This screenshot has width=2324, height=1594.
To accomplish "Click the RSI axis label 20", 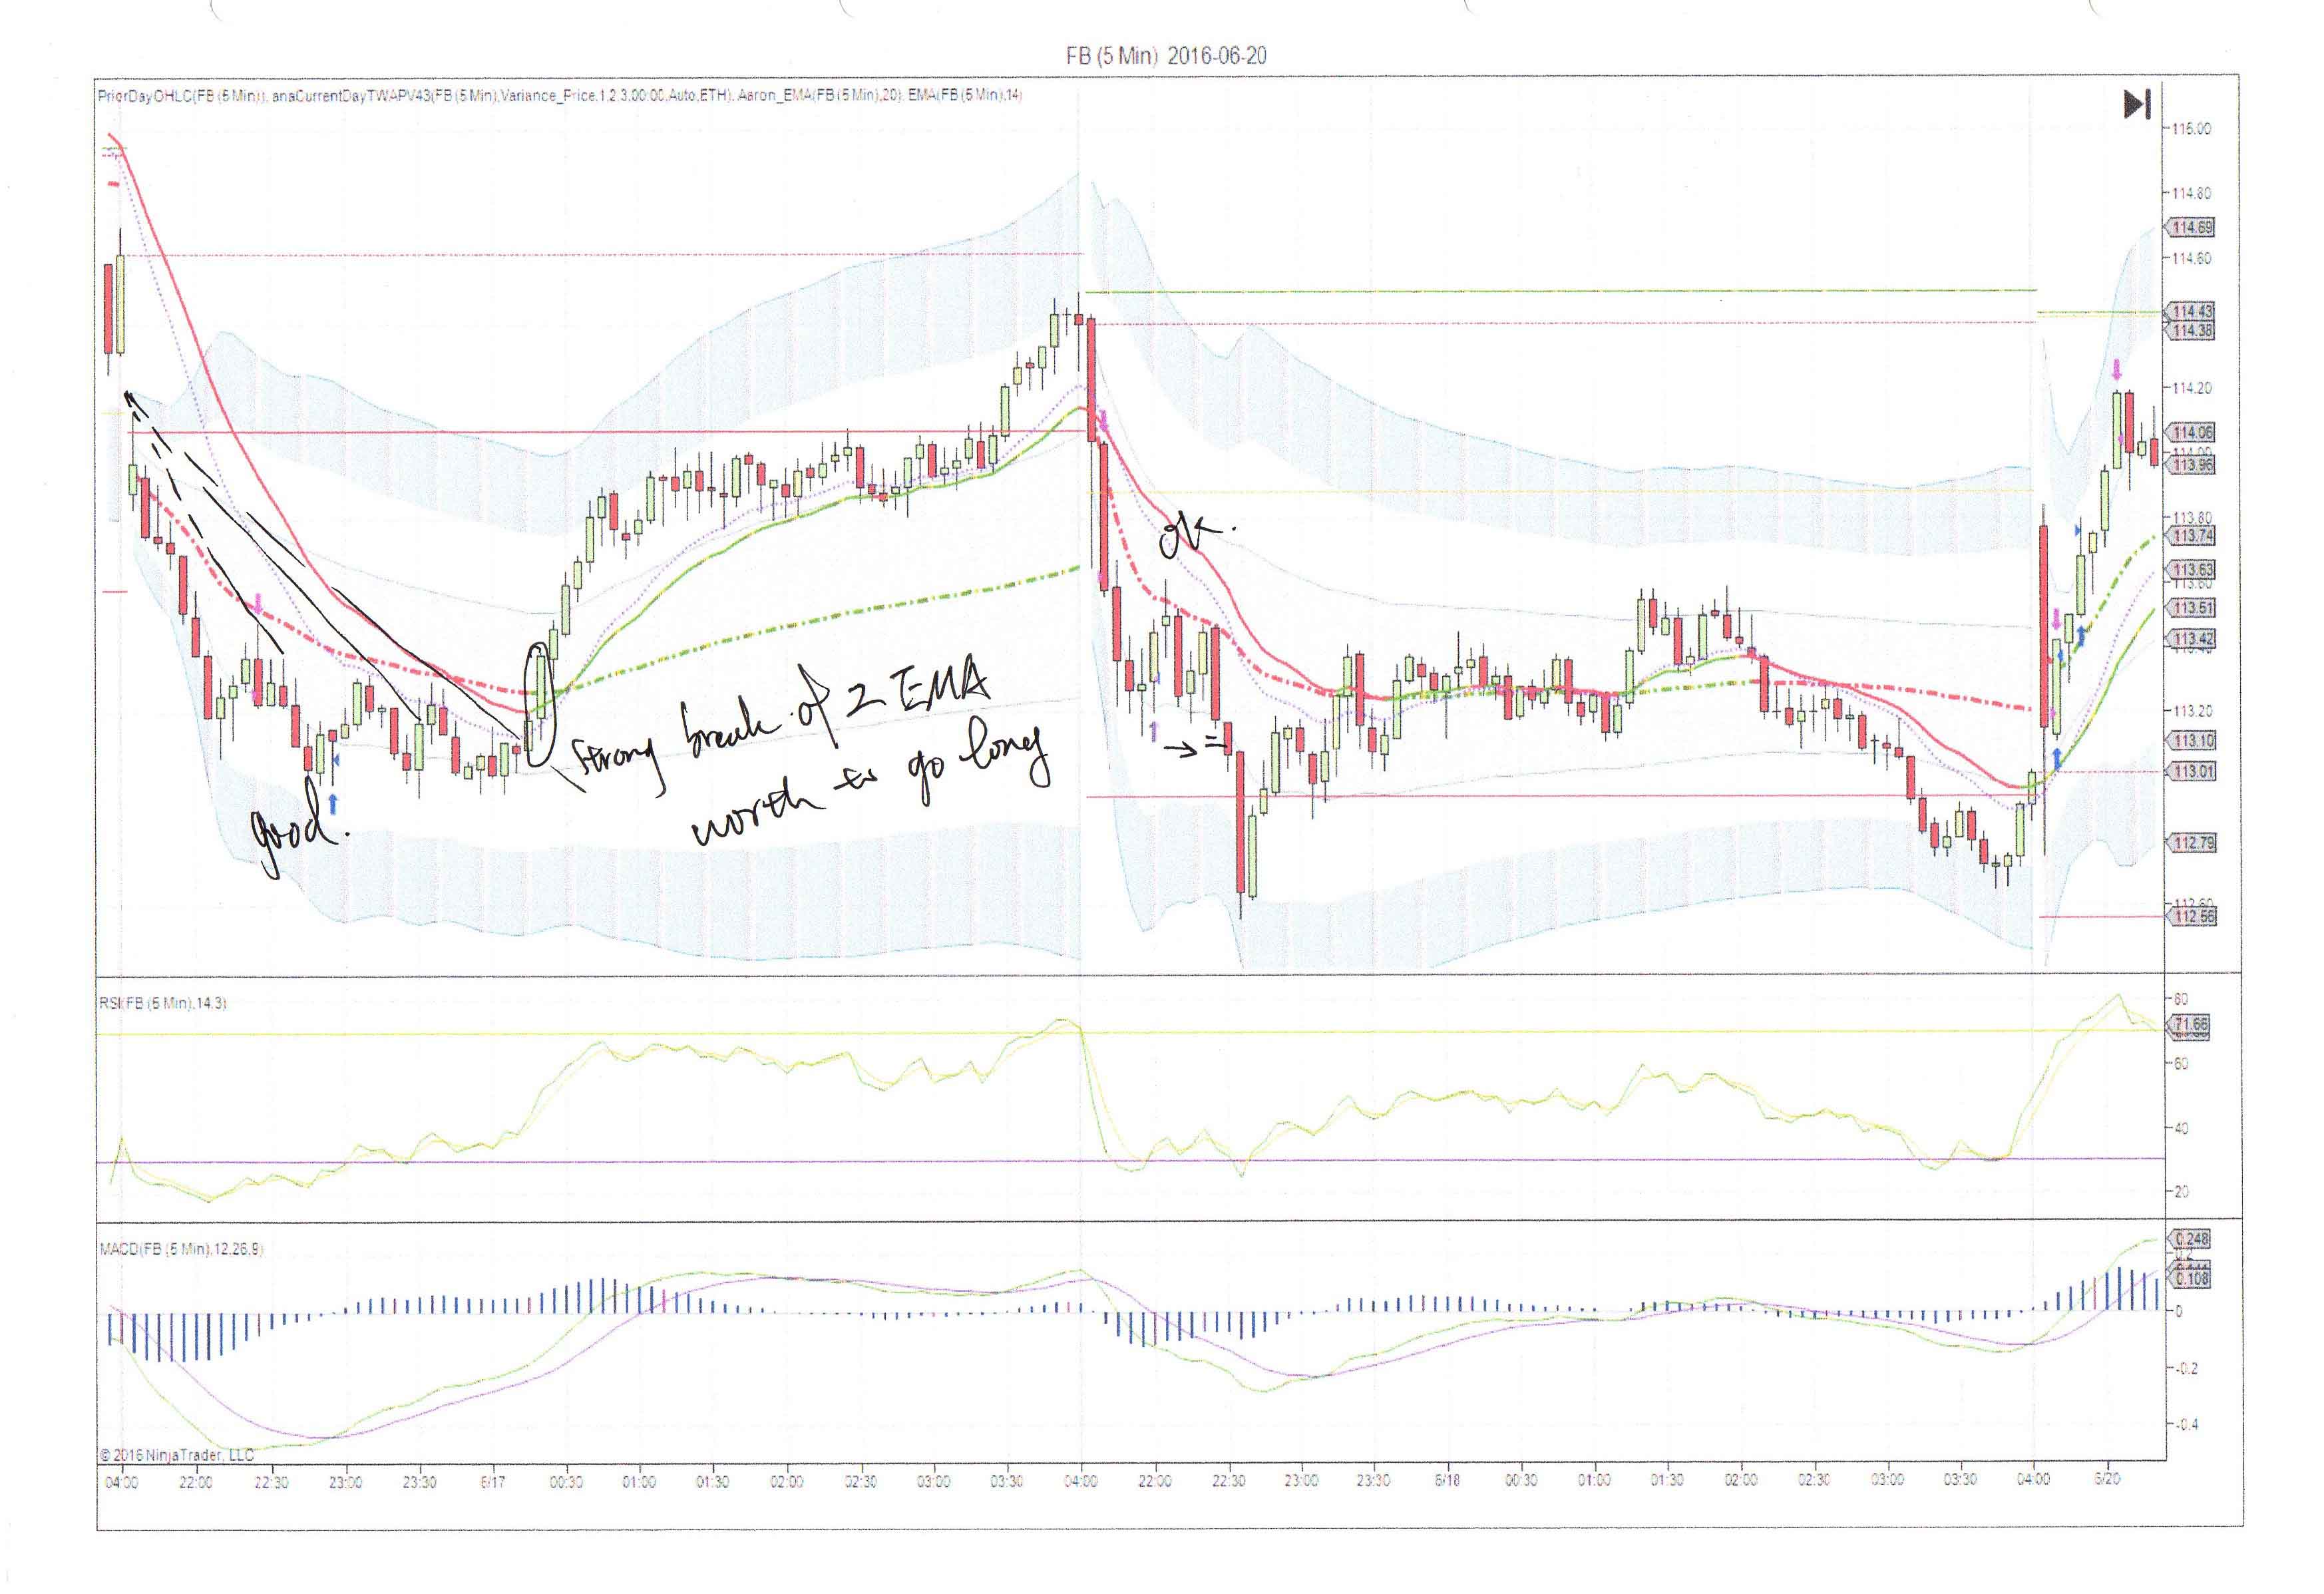I will point(2181,1193).
